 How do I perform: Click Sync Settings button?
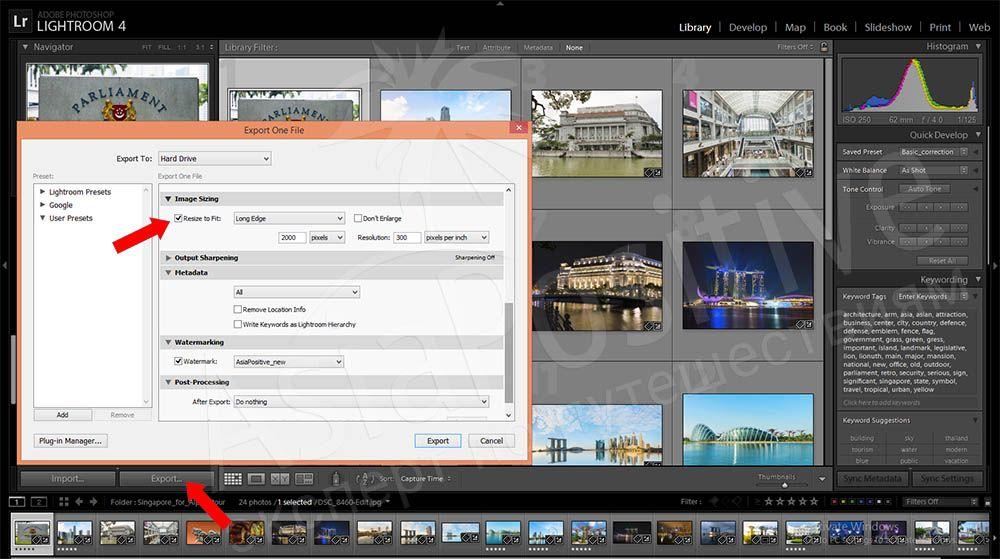[x=946, y=478]
